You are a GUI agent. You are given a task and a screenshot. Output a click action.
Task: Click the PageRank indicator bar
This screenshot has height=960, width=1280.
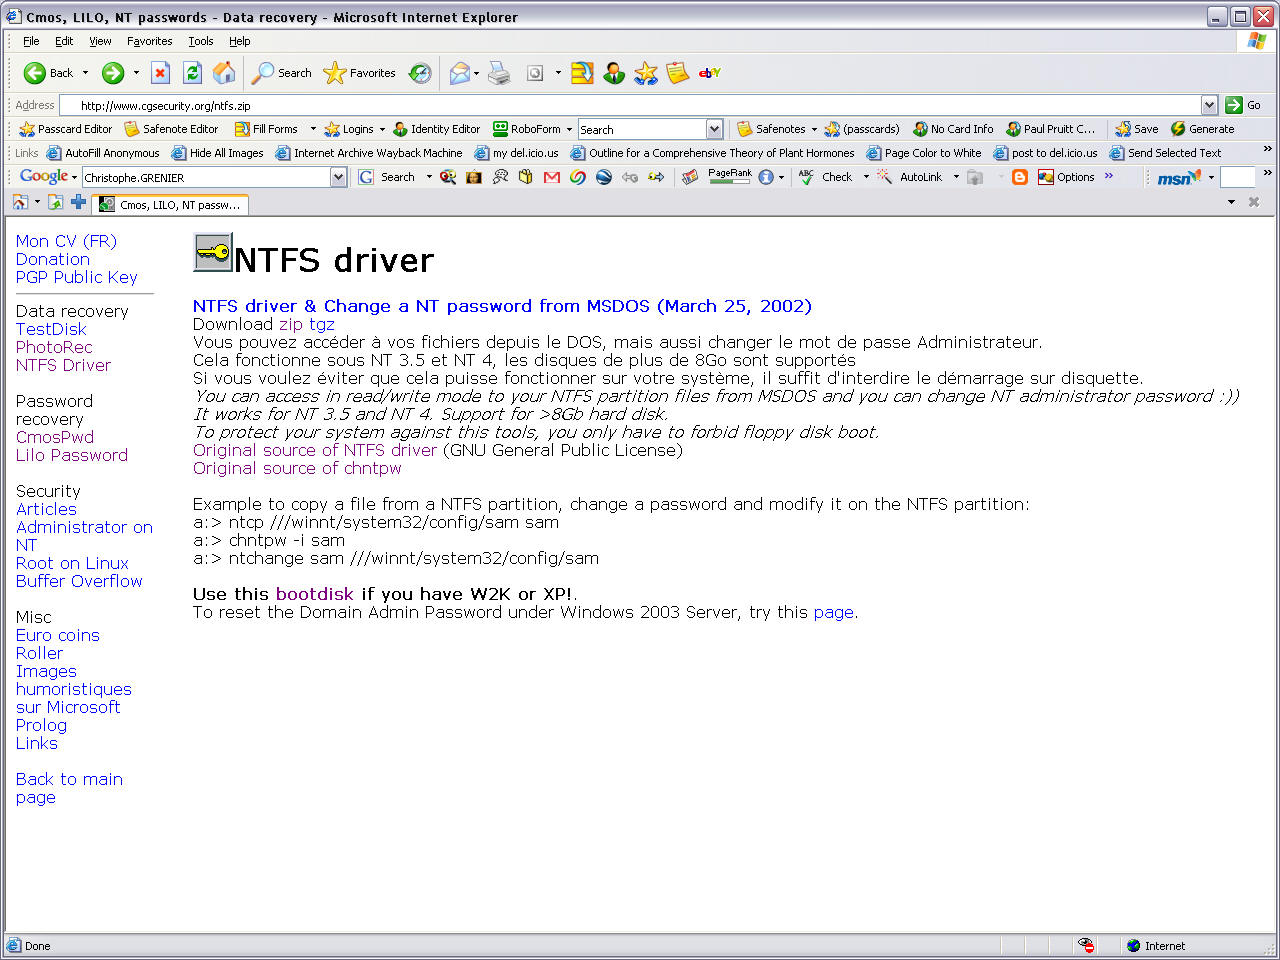click(x=730, y=176)
